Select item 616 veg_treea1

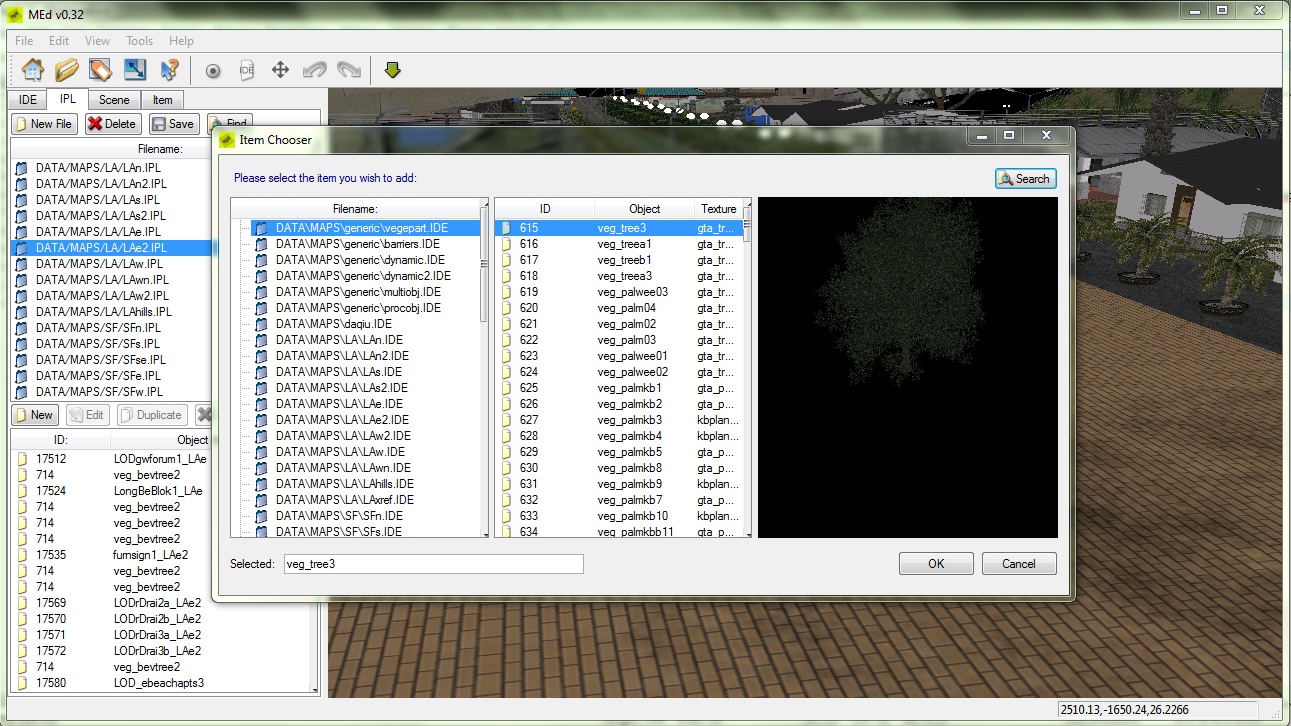click(x=620, y=244)
